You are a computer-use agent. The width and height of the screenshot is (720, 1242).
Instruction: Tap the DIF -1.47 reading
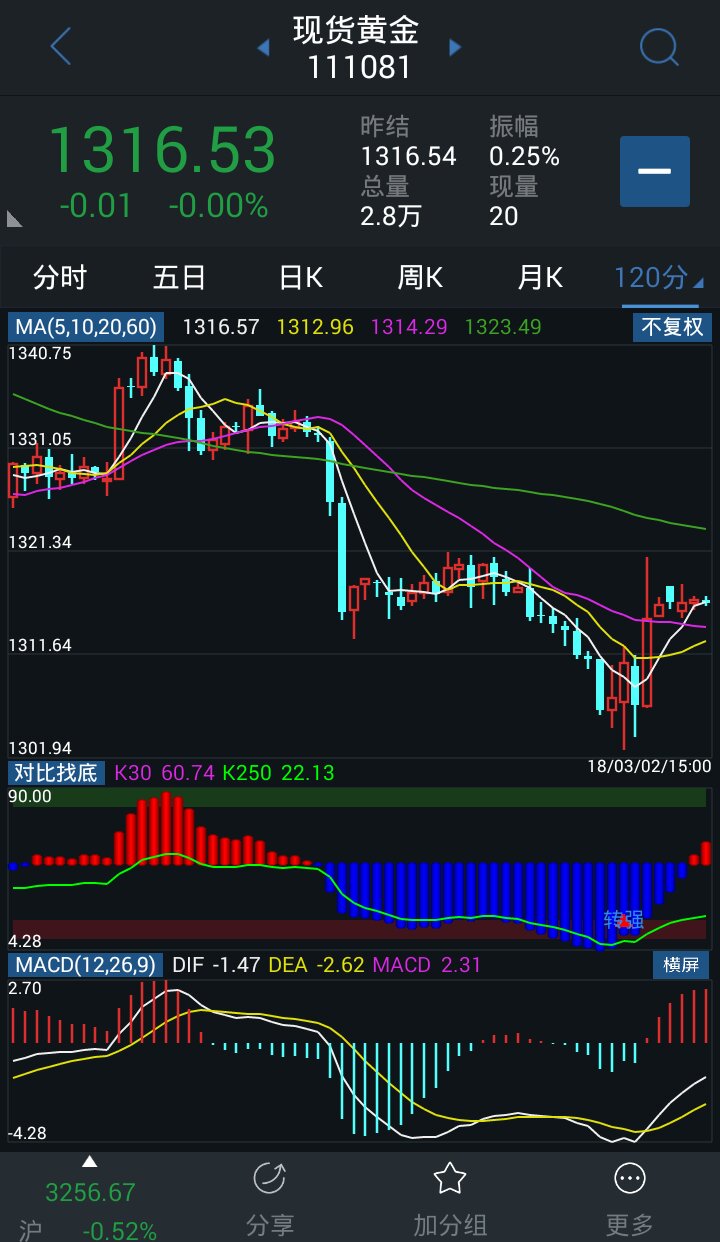click(216, 965)
